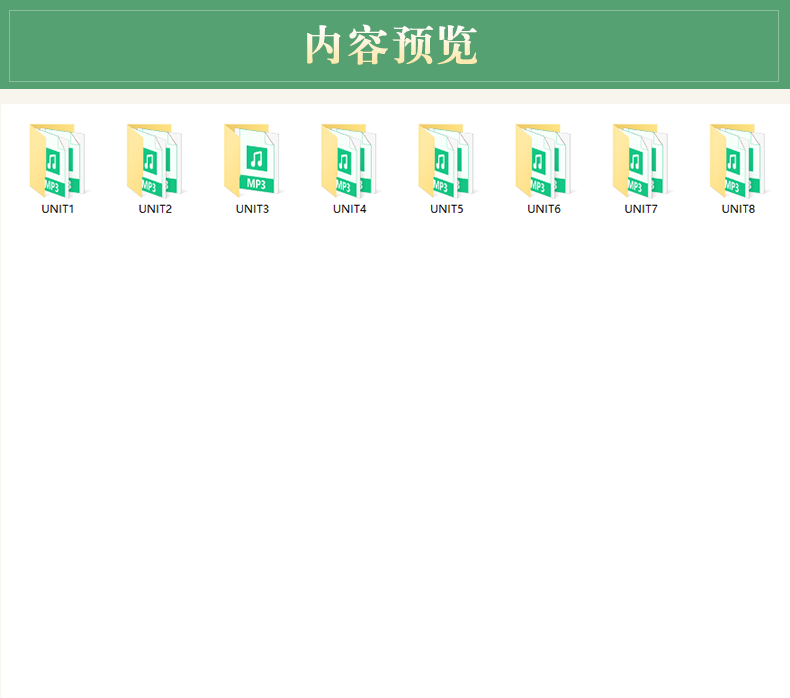Image resolution: width=790 pixels, height=698 pixels.
Task: Click the UNIT1 folder name label
Action: (58, 209)
